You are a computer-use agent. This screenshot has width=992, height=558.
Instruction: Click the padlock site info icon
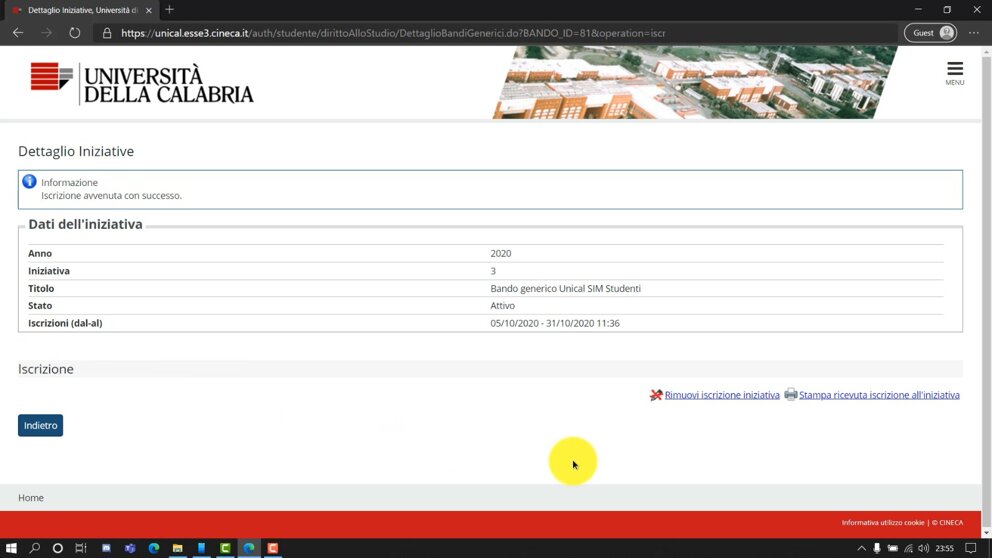click(x=107, y=33)
